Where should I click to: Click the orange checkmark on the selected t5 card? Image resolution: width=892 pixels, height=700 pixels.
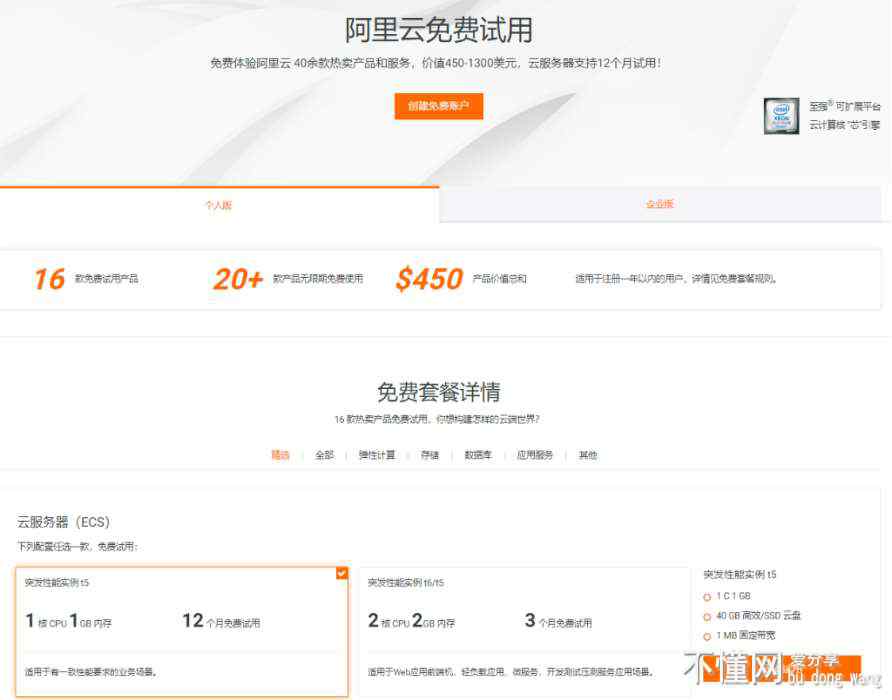[342, 573]
